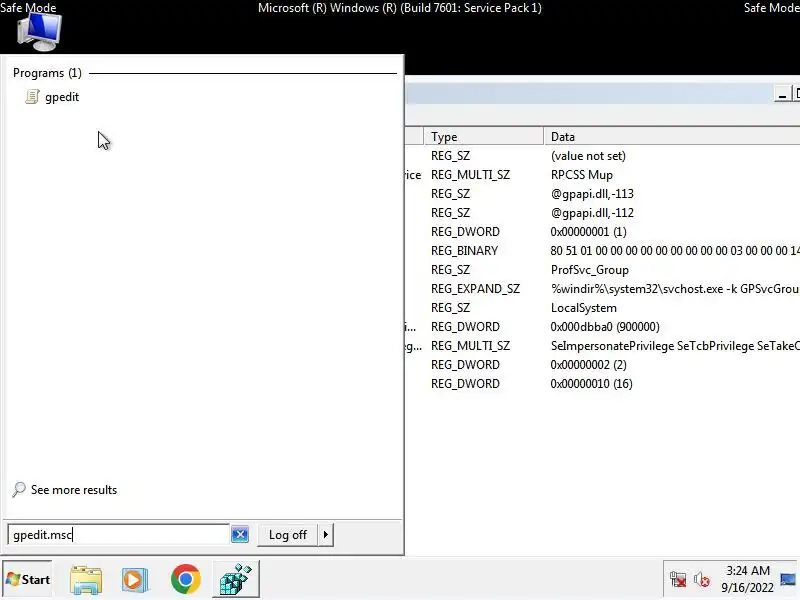Screen dimensions: 800x600
Task: Select the REG_EXPAND_SZ type cell
Action: tap(476, 289)
